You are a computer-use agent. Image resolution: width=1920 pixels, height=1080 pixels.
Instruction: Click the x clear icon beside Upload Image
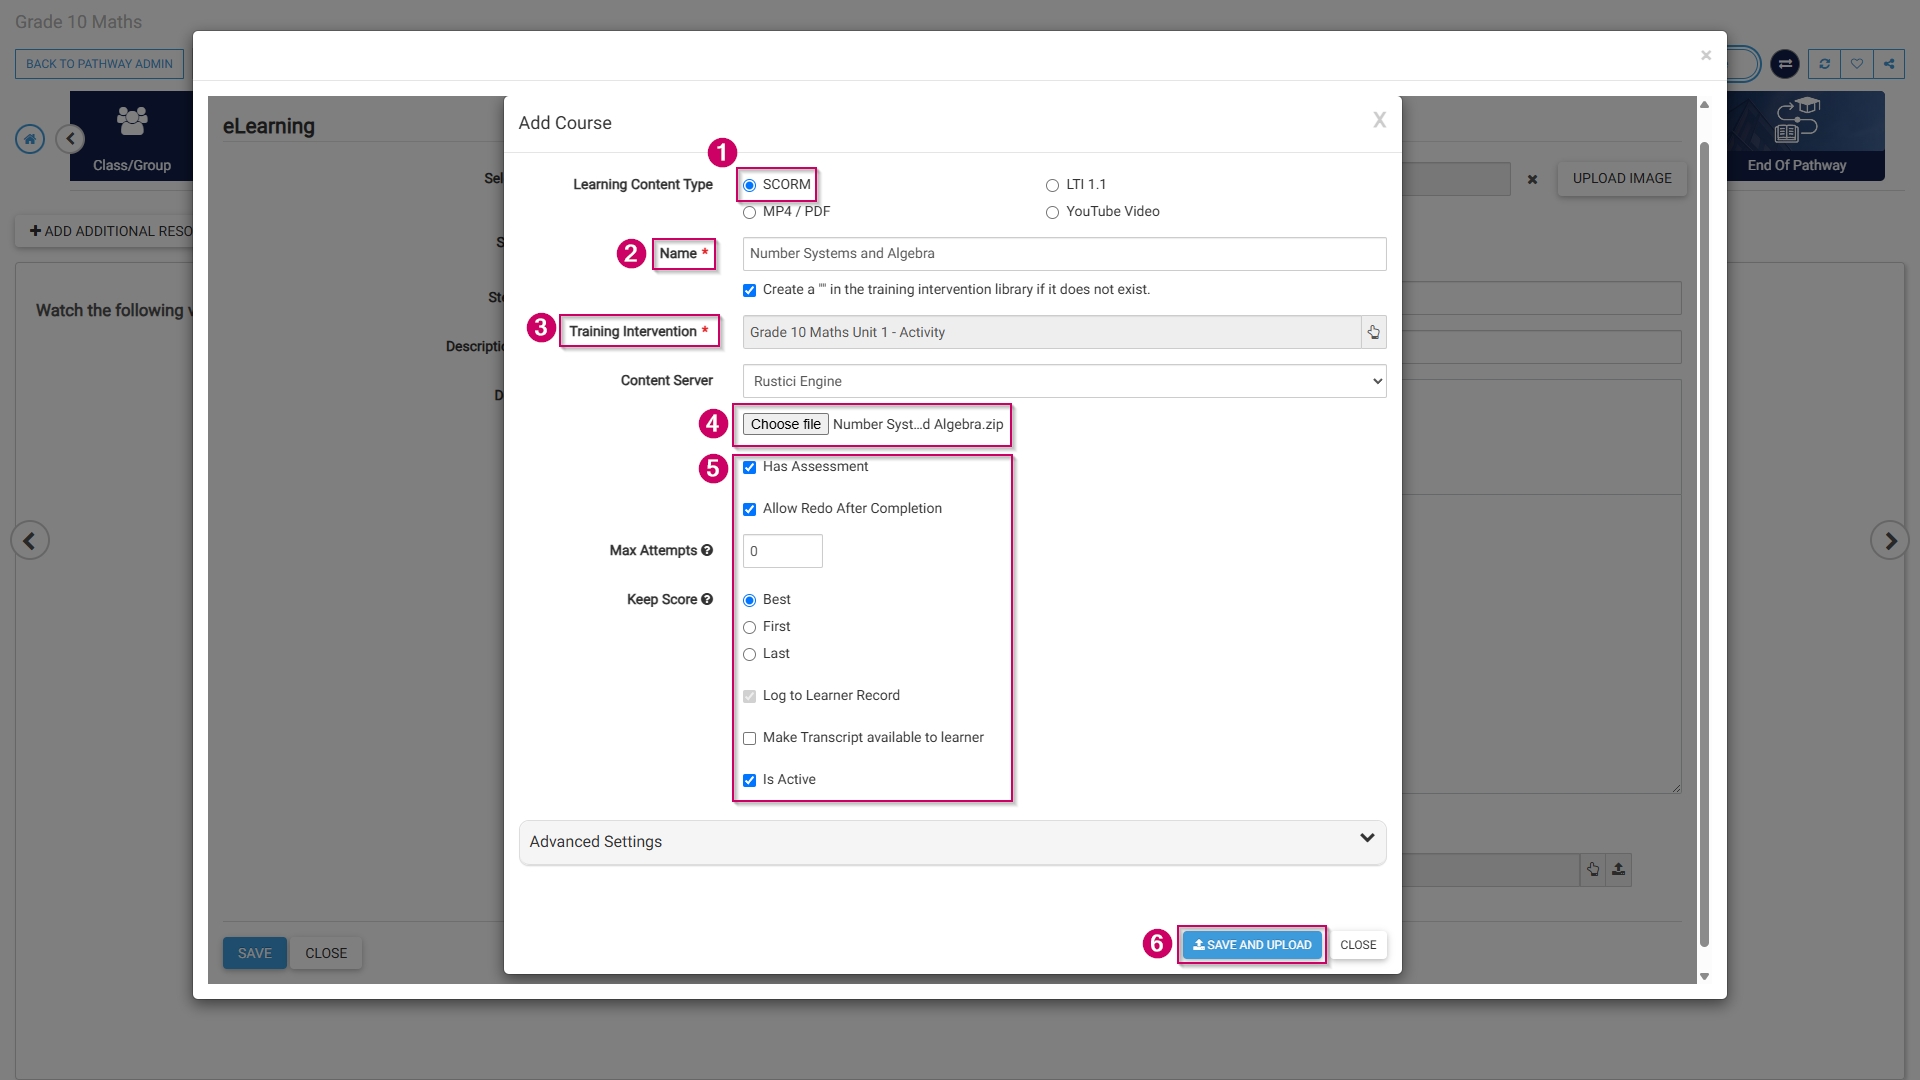(x=1532, y=180)
